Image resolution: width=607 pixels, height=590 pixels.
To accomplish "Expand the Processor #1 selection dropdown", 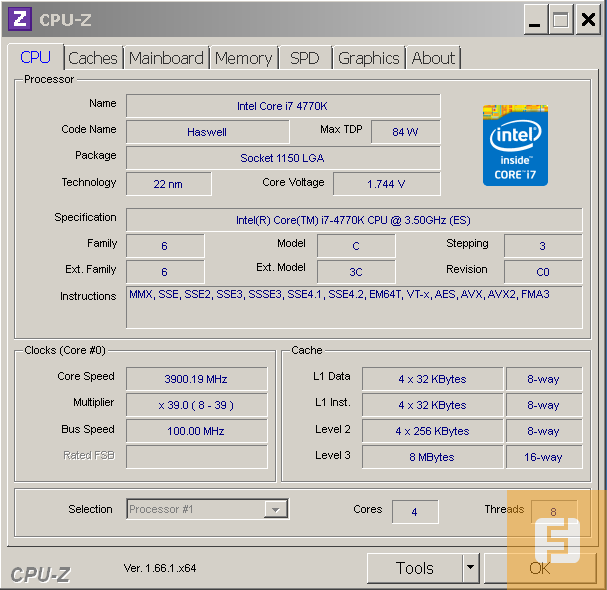I will [275, 509].
